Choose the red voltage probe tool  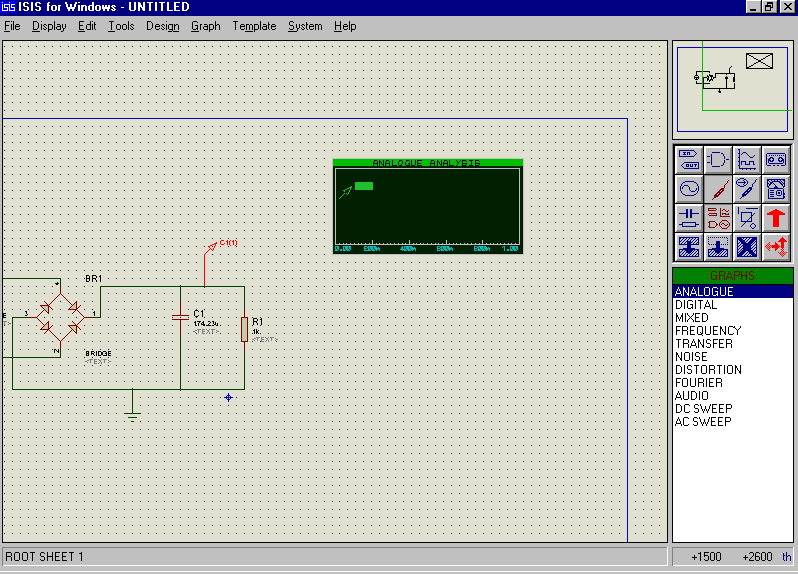pyautogui.click(x=717, y=188)
